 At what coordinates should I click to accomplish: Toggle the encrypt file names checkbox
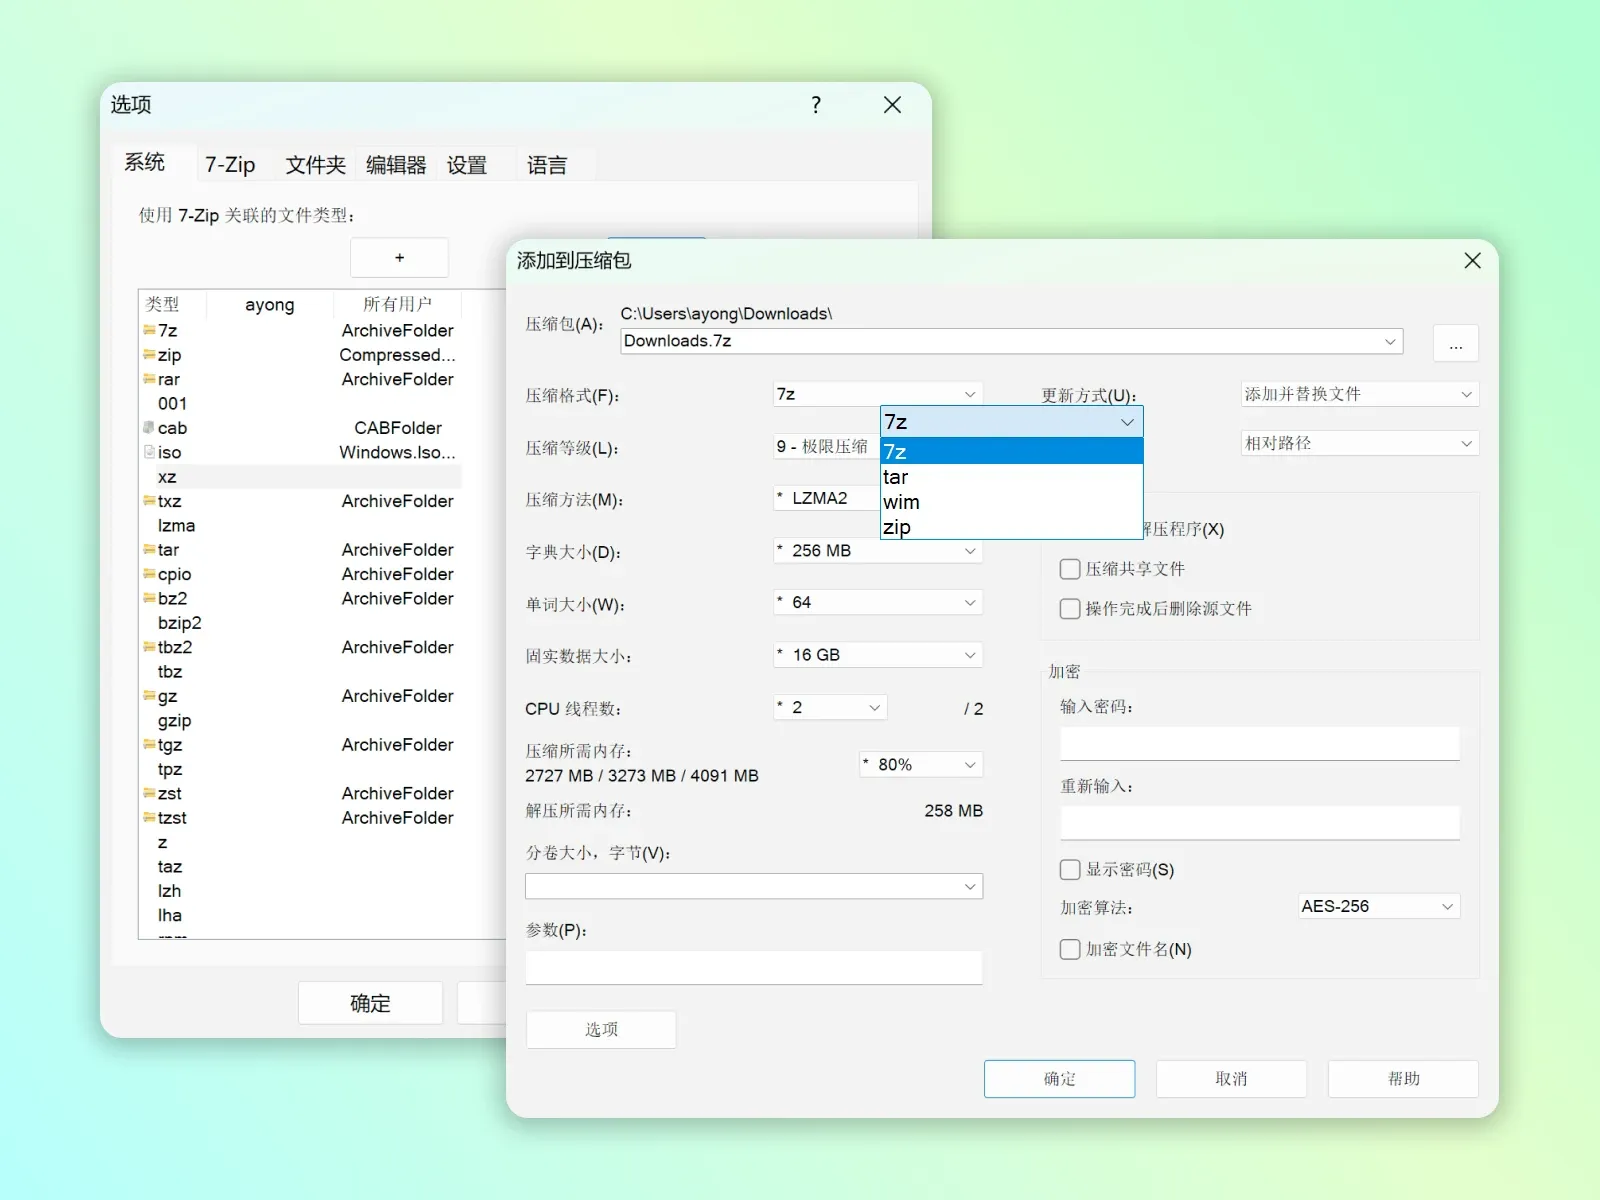click(x=1070, y=950)
